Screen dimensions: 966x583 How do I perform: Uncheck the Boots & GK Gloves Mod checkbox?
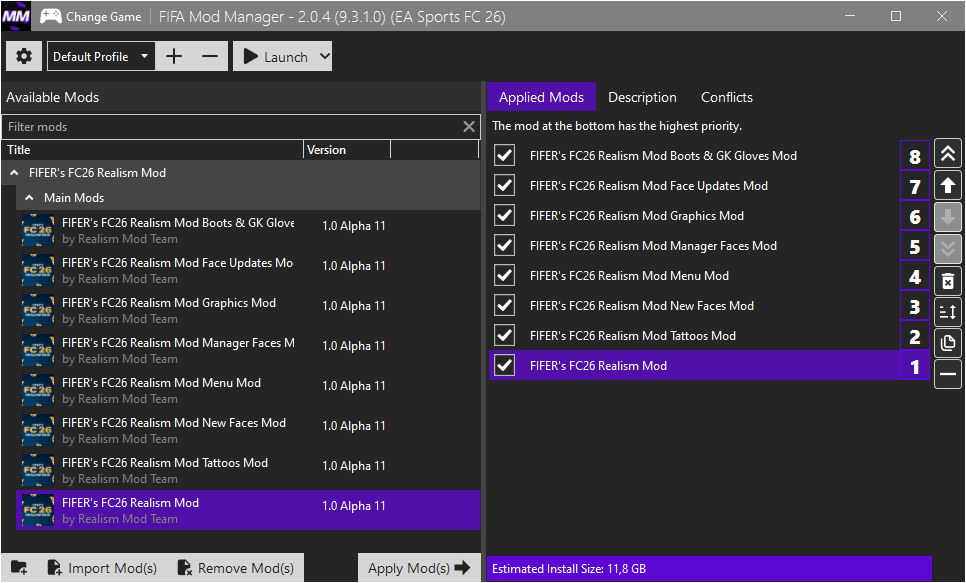pyautogui.click(x=505, y=156)
